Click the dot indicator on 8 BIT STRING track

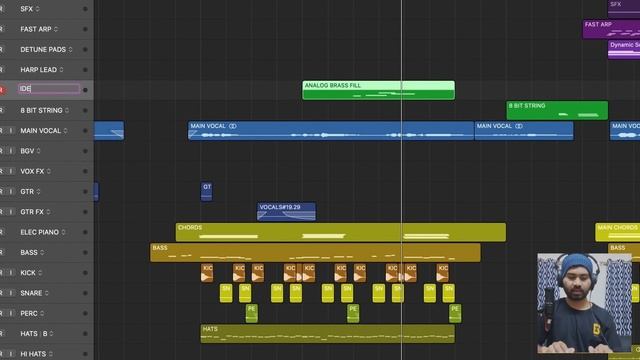85,110
